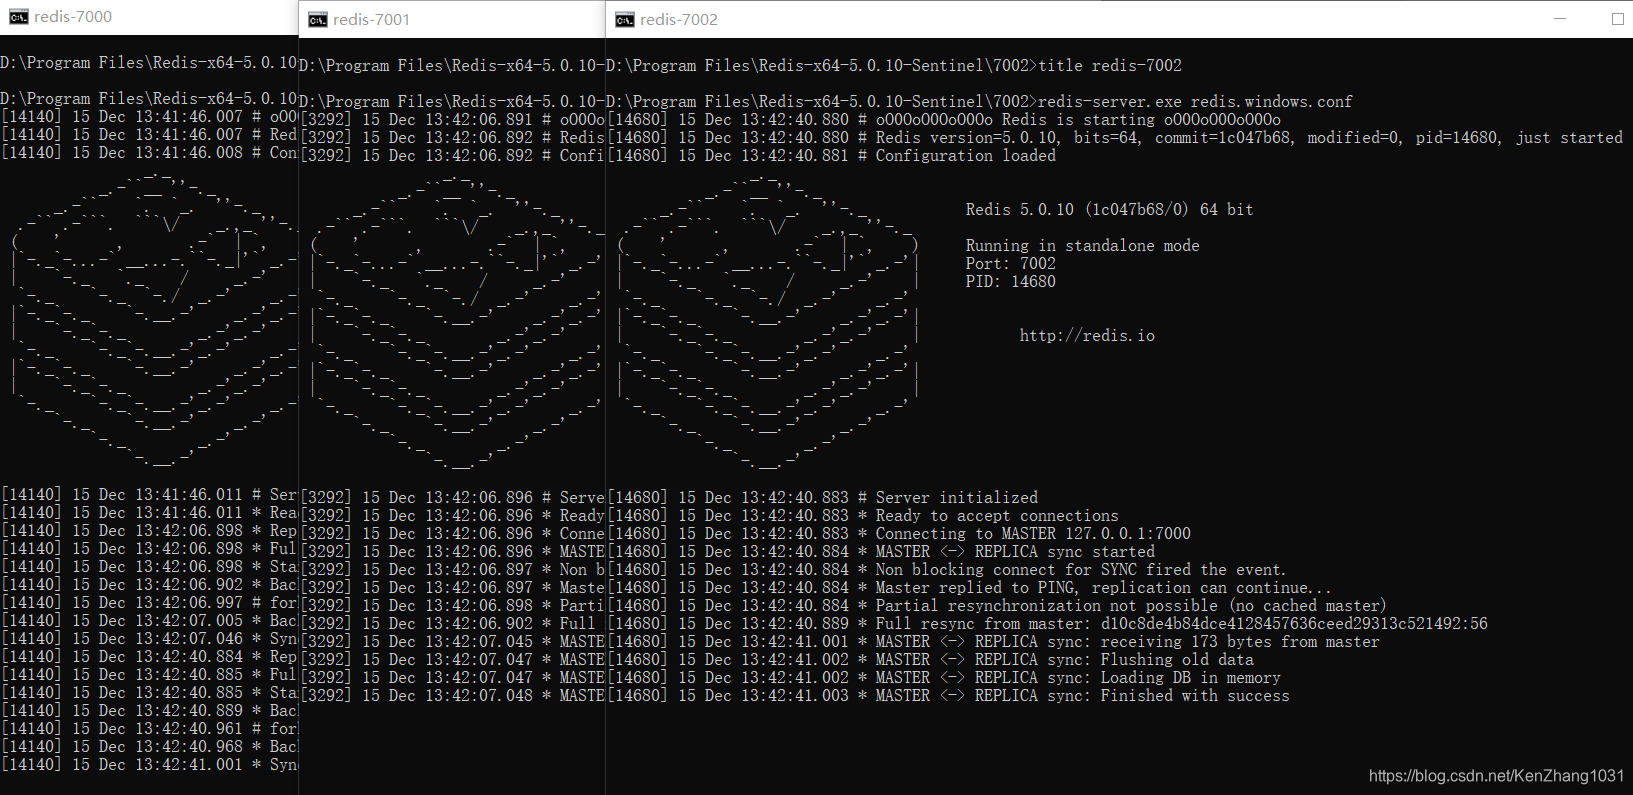Click the 13:42:06.892 '# Confi' line in redis-7001
Viewport: 1633px width, 795px height.
(453, 156)
